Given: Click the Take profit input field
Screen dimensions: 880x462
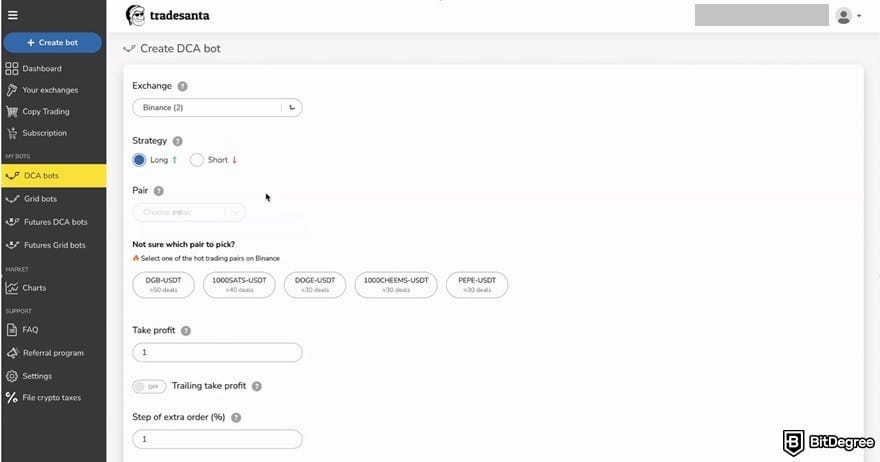Looking at the screenshot, I should pyautogui.click(x=217, y=352).
